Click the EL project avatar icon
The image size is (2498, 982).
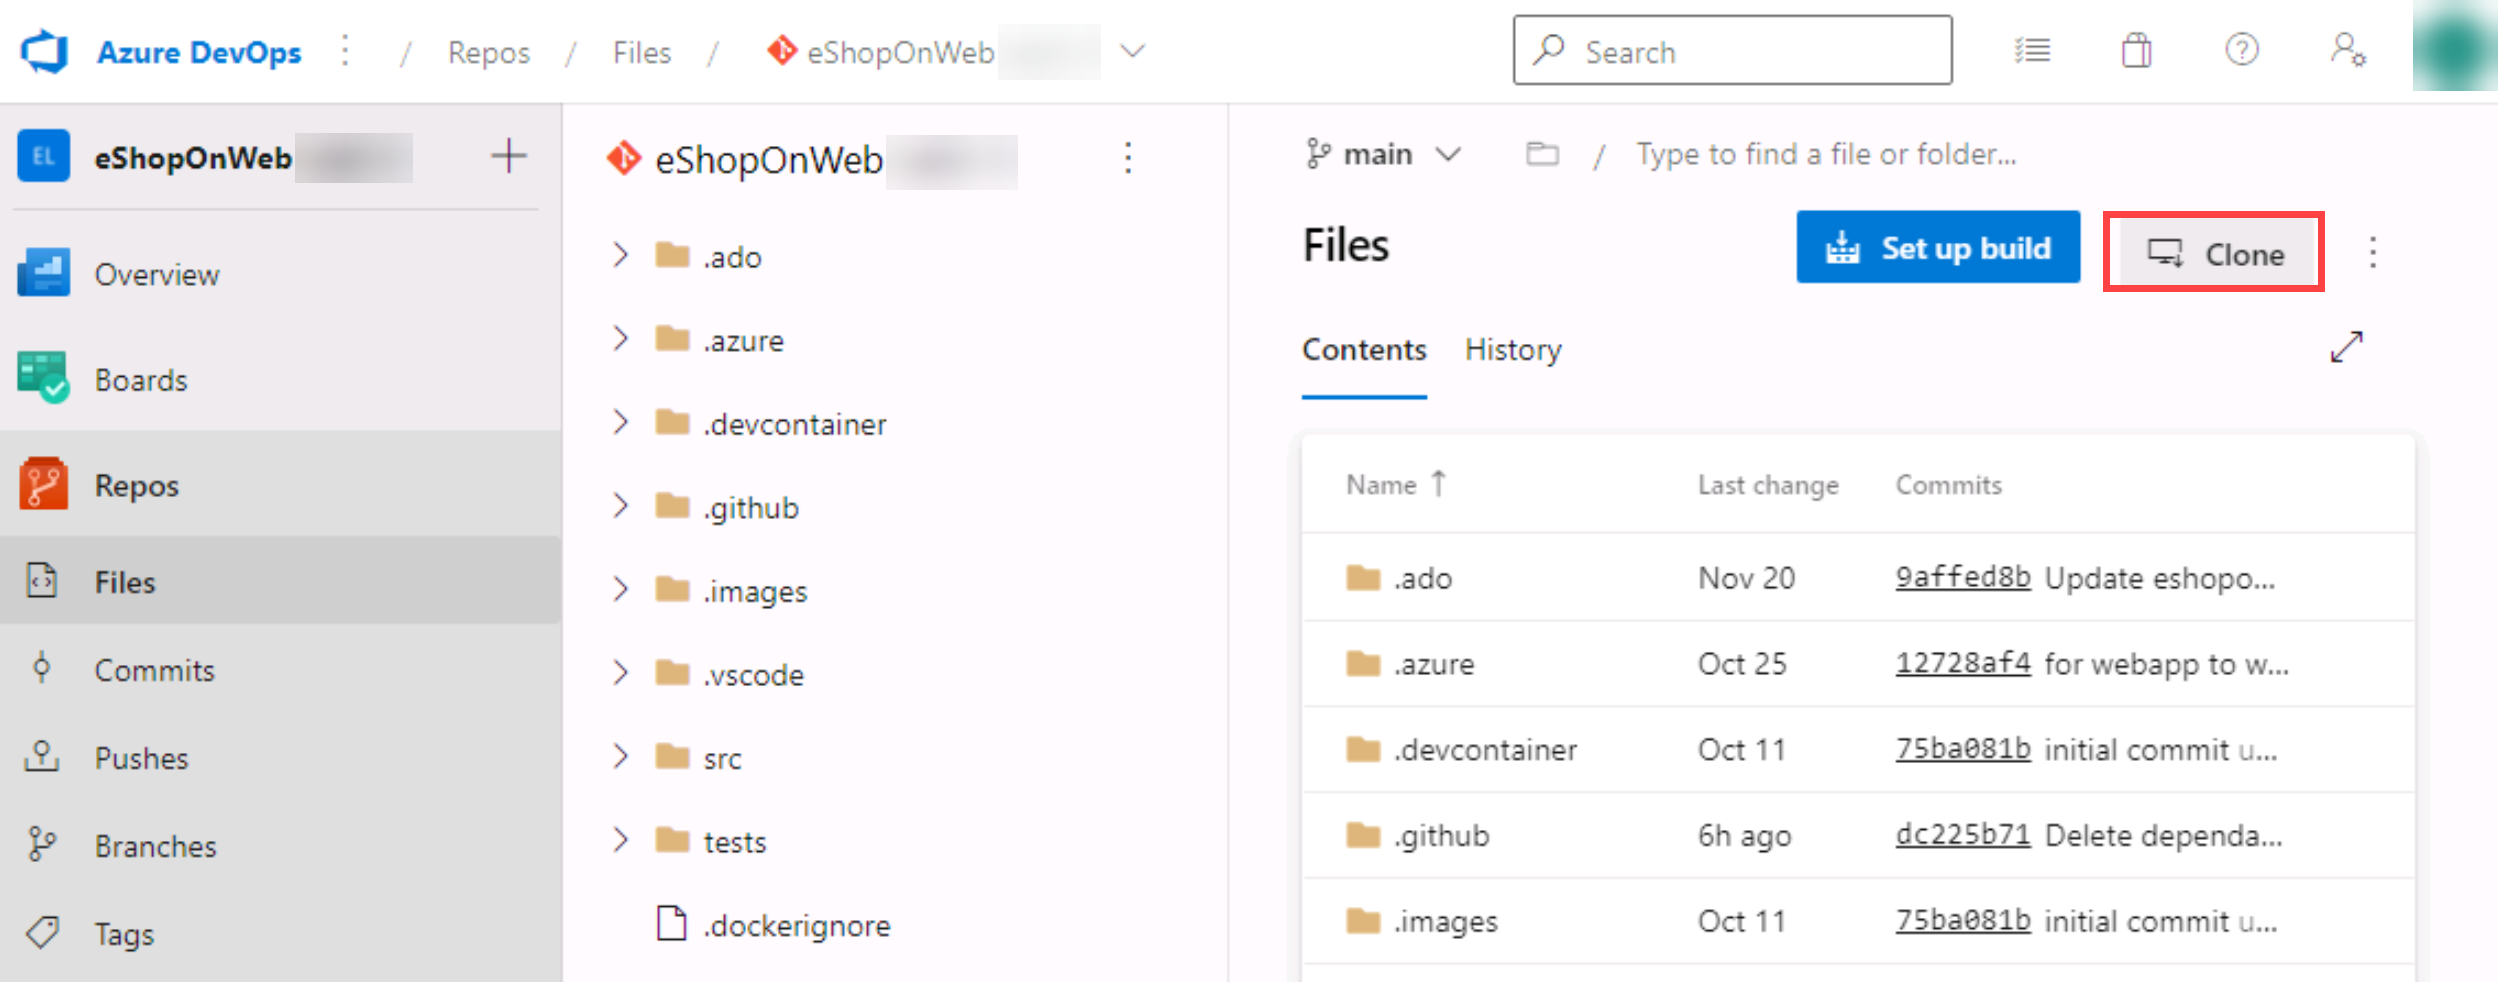tap(44, 156)
